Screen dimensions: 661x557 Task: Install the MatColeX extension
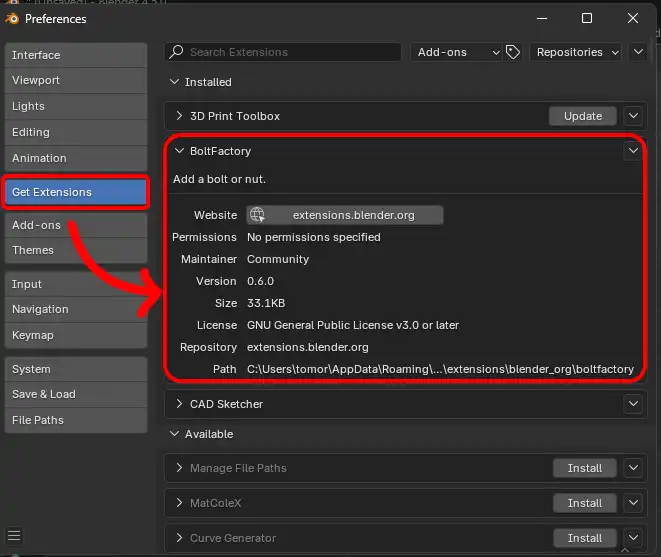584,503
